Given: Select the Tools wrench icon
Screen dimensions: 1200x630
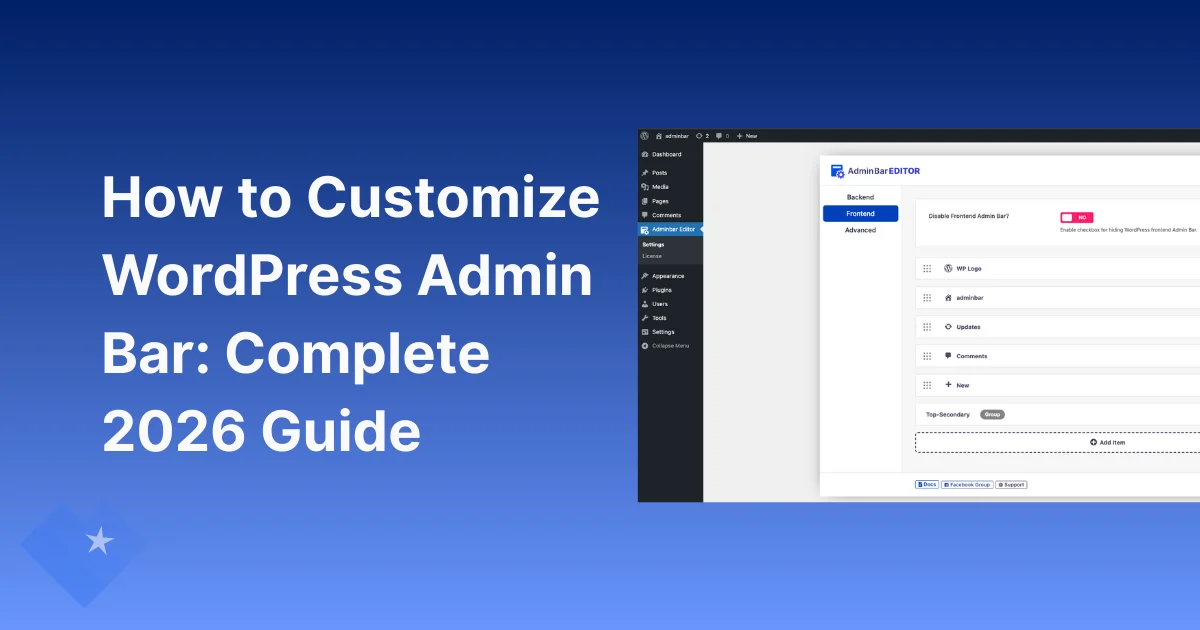Looking at the screenshot, I should tap(645, 318).
